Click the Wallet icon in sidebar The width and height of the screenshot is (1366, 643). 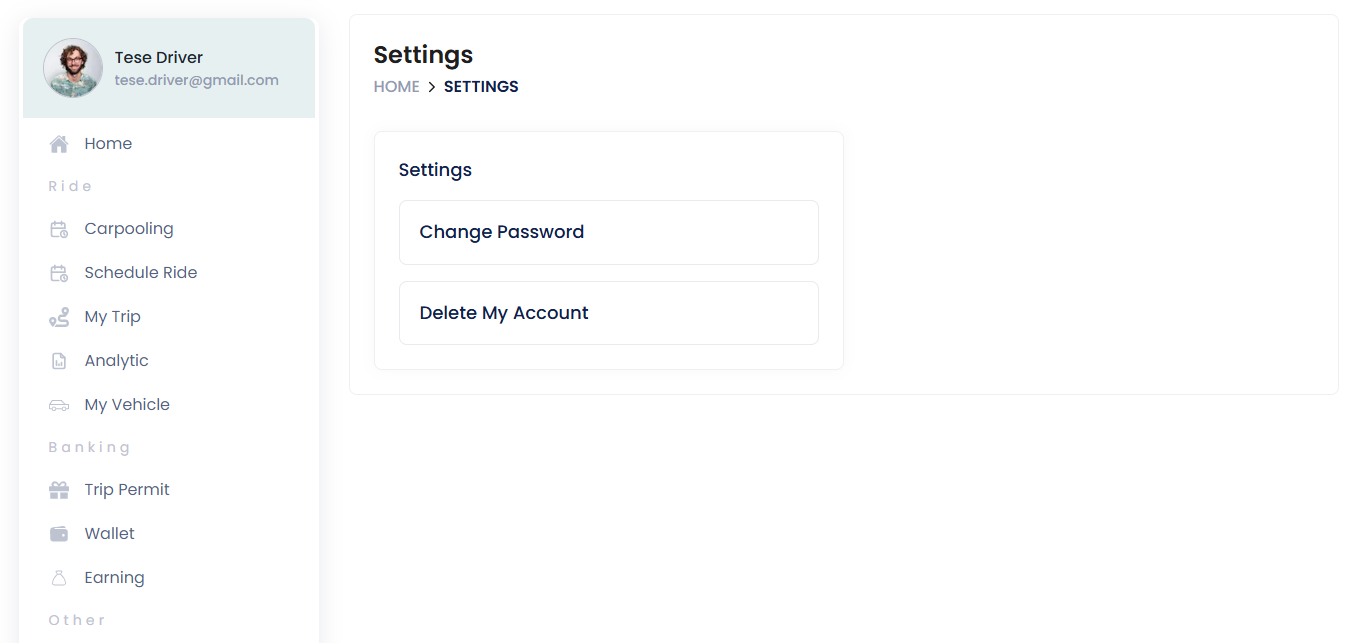click(x=59, y=534)
